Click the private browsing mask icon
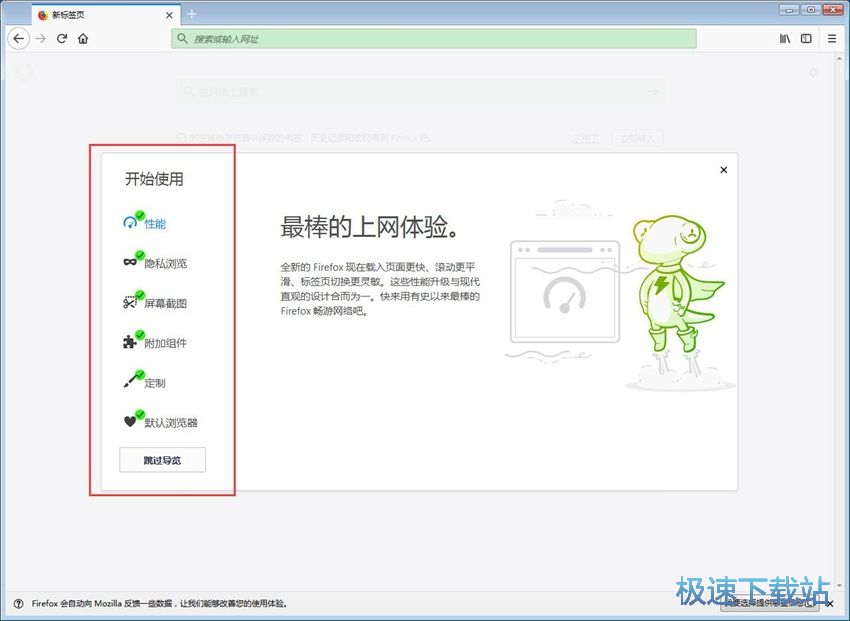This screenshot has height=621, width=850. (x=130, y=262)
